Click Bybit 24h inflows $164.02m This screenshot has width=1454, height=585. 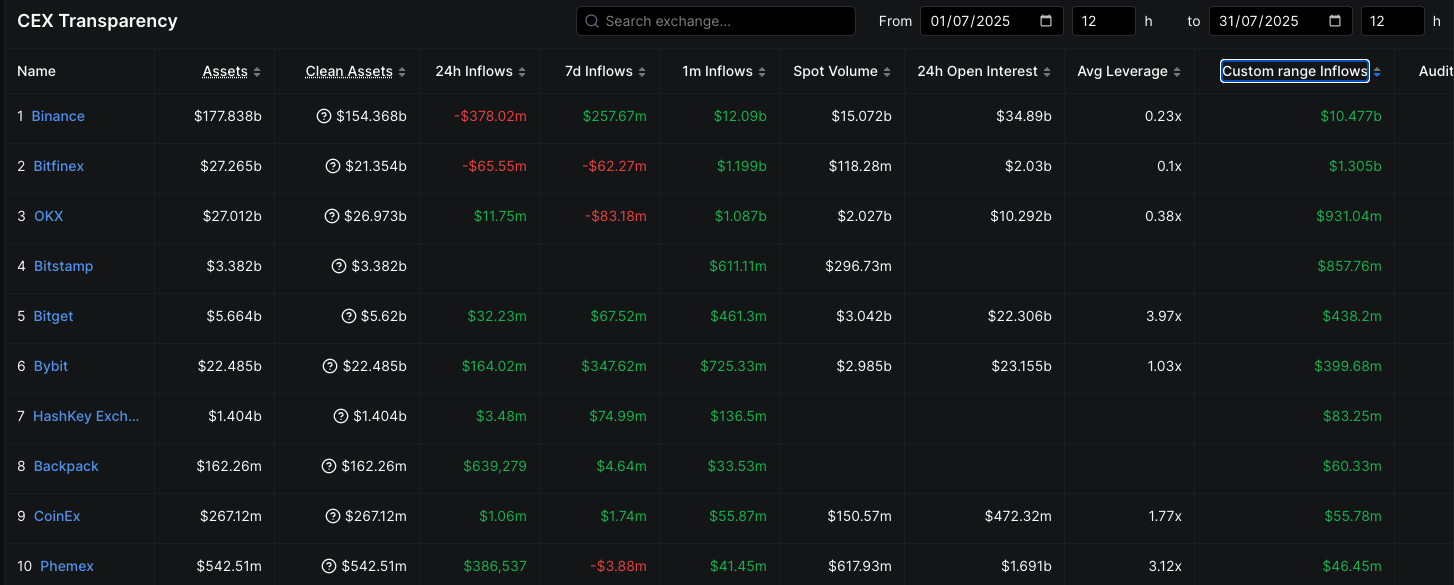[494, 366]
